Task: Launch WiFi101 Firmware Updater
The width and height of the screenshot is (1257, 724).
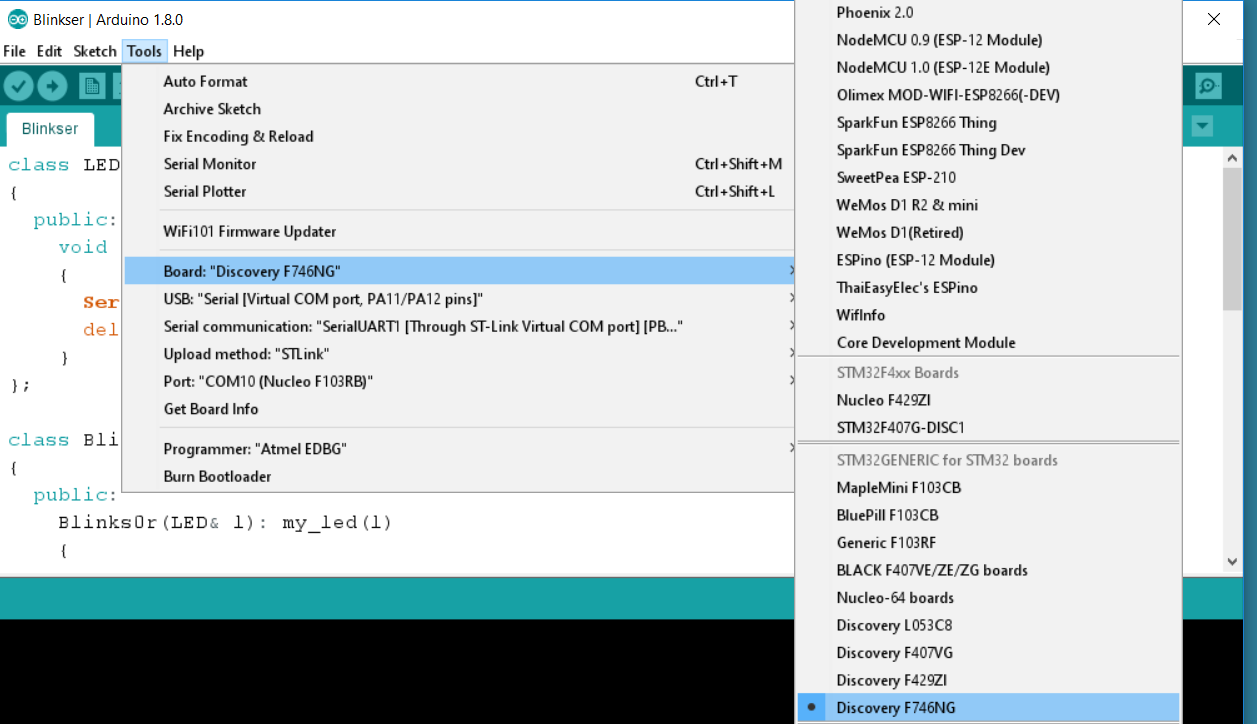Action: pos(459,231)
